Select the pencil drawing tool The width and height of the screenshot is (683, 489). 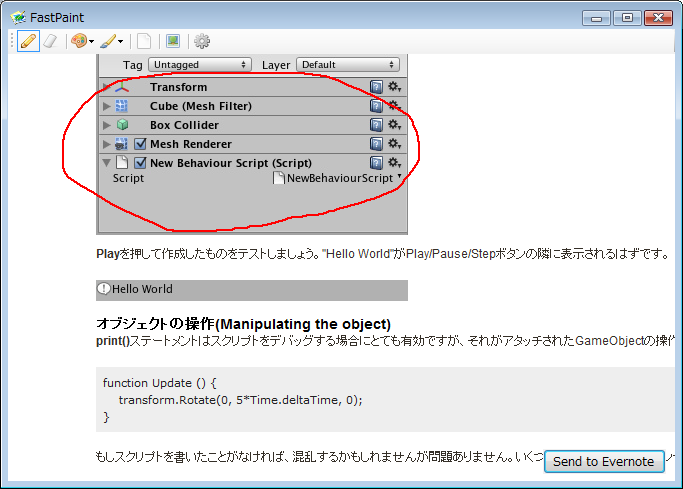coord(28,41)
